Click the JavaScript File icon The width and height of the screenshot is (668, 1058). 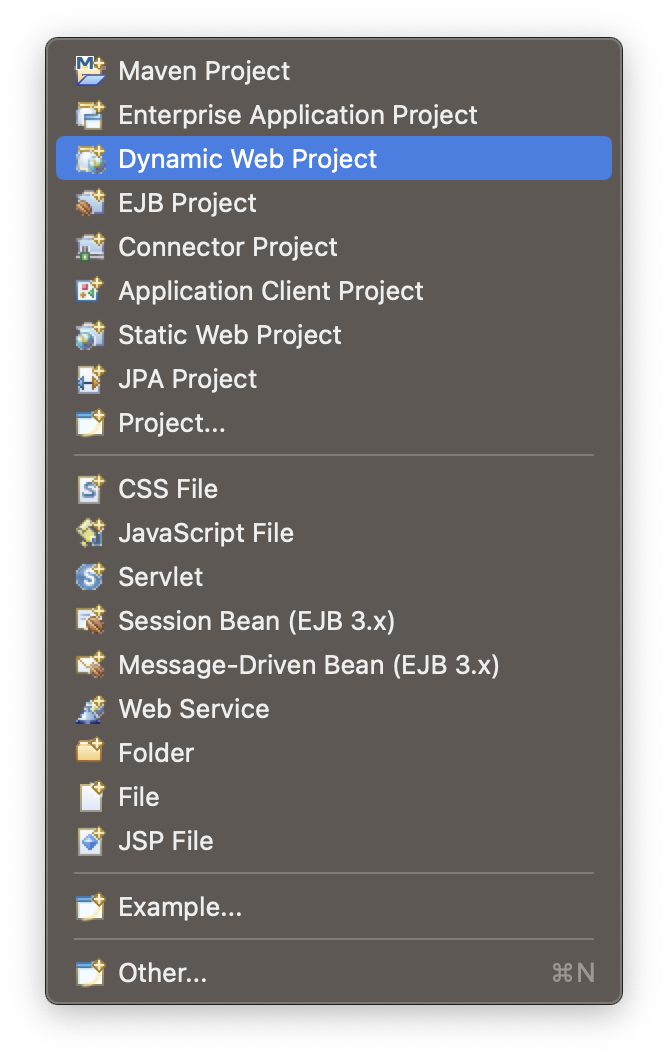[90, 533]
